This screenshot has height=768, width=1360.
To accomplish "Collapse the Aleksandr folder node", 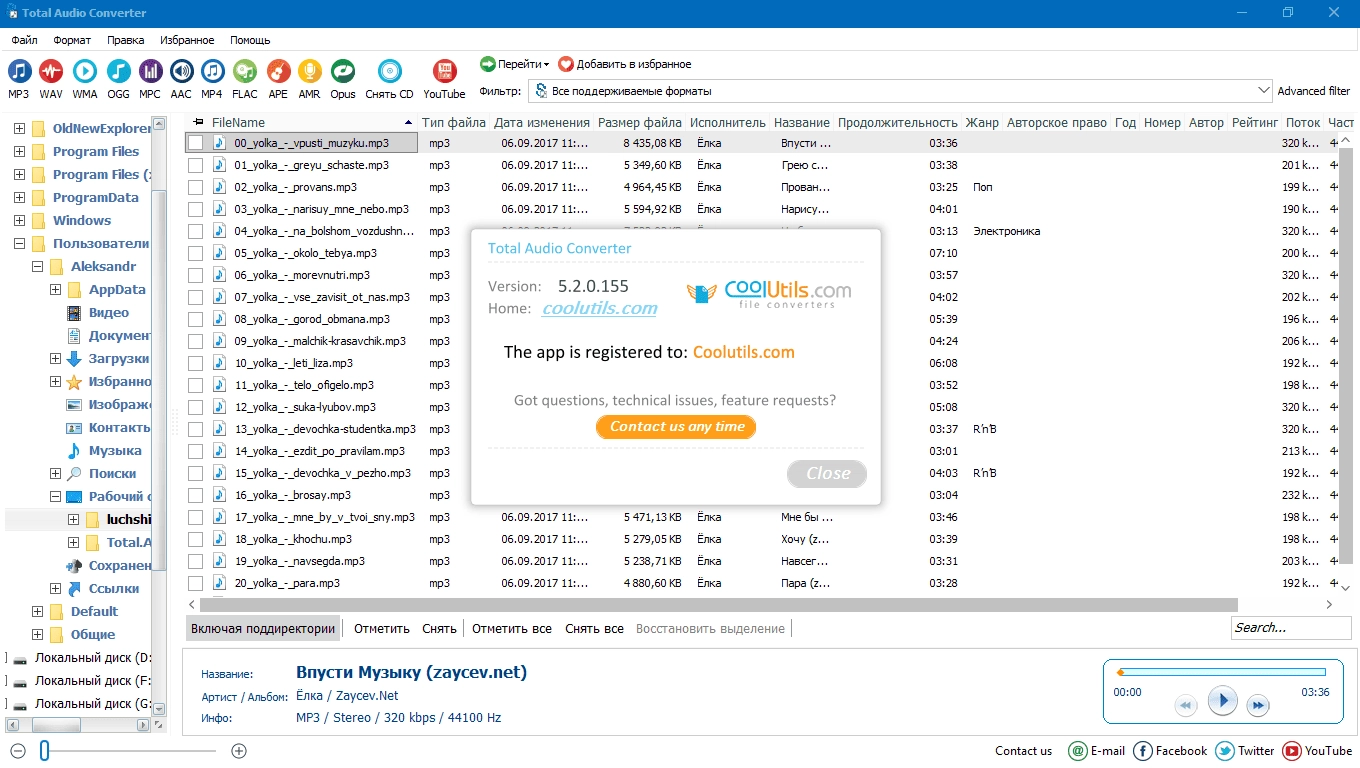I will [x=37, y=266].
